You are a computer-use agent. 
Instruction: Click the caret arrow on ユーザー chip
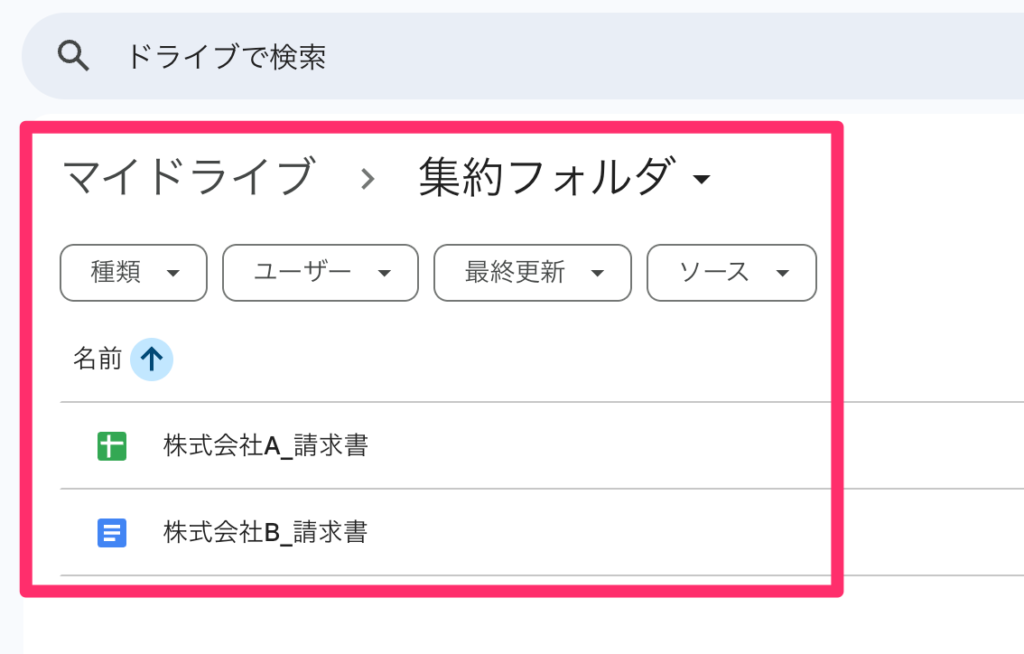pos(384,273)
